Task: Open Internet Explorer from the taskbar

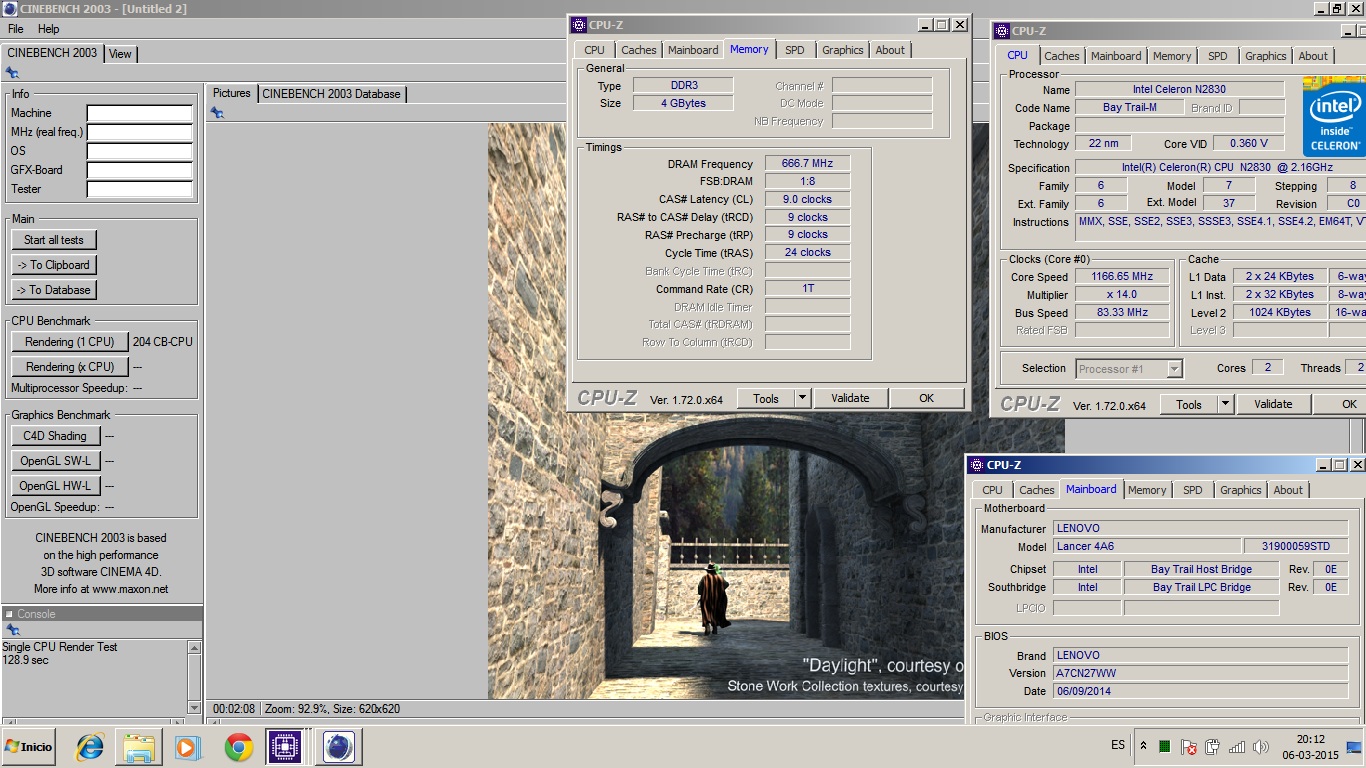Action: [x=90, y=747]
